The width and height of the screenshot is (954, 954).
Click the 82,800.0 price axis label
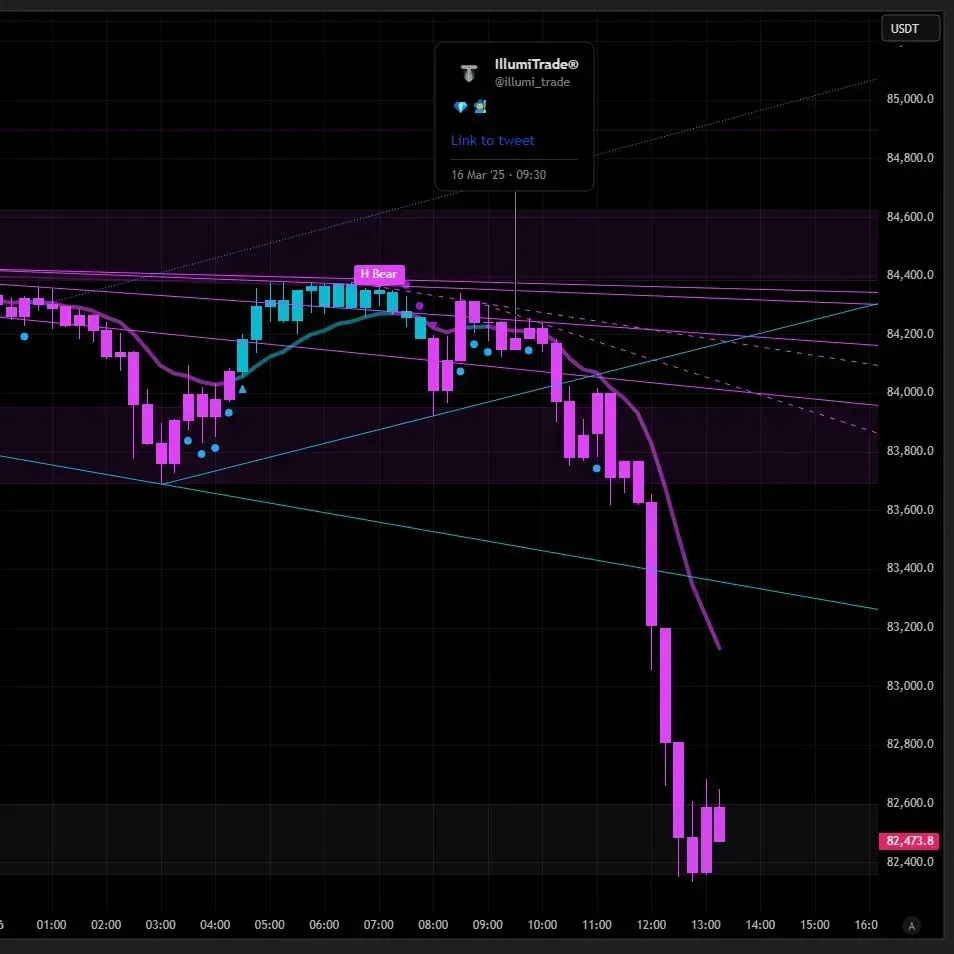click(910, 744)
